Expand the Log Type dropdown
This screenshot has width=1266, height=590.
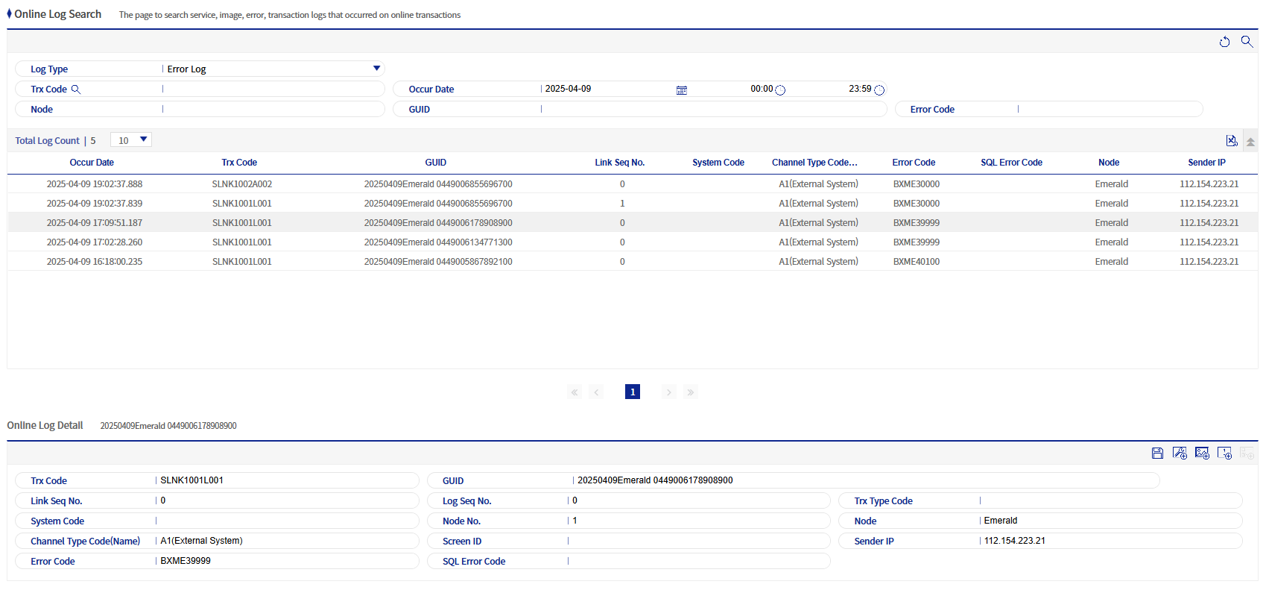[x=376, y=67]
